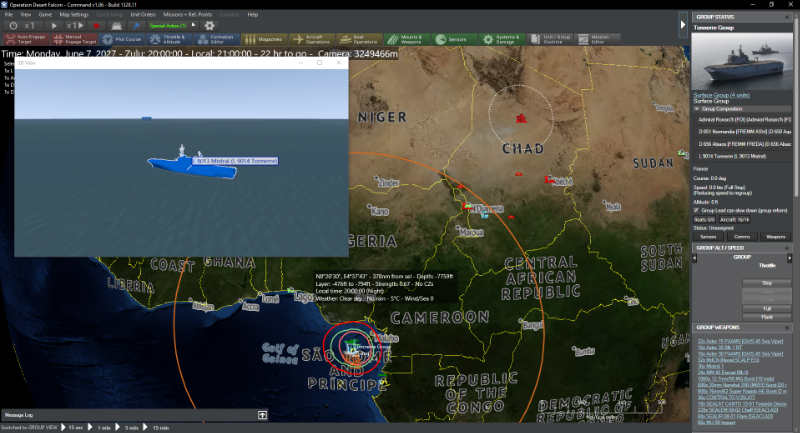
Task: Set throttle to Full
Action: click(x=767, y=309)
